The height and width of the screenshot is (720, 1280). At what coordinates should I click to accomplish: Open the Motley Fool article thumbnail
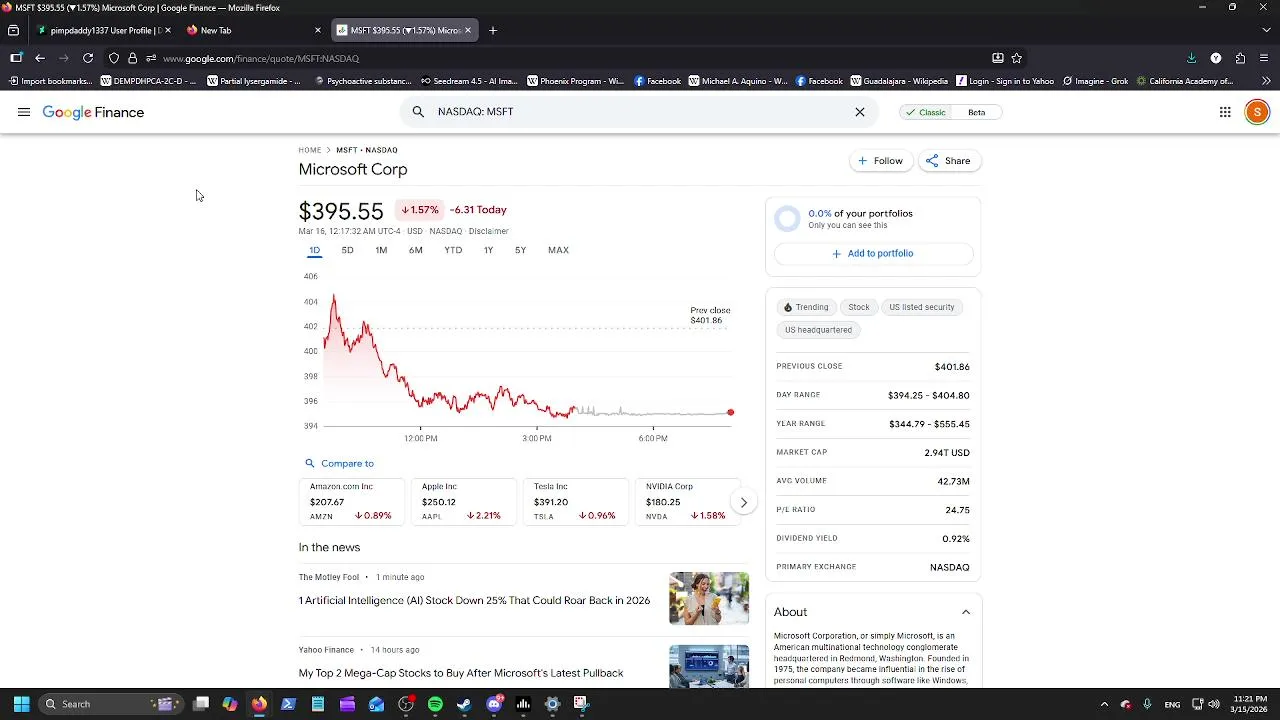pyautogui.click(x=709, y=598)
